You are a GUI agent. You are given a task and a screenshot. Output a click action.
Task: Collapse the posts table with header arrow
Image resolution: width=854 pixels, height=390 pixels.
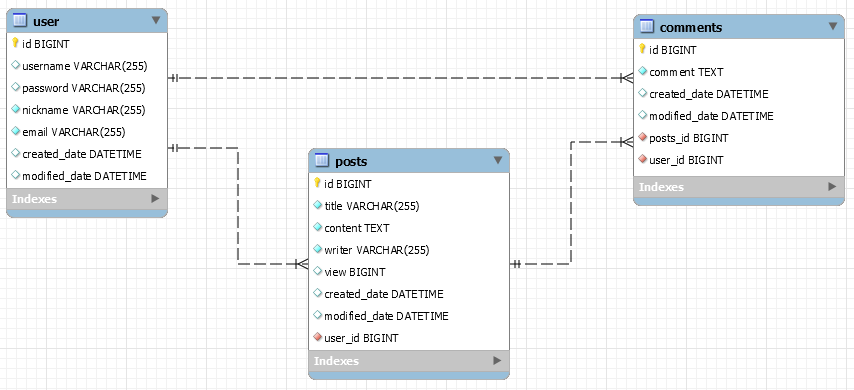498,160
